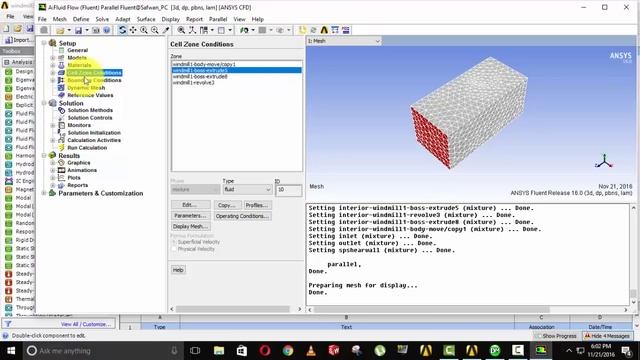Click the Run Calculation lightning icon

click(x=62, y=148)
